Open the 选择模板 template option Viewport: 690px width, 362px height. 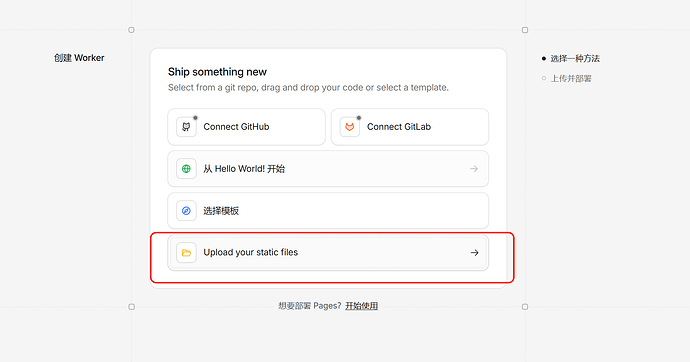pyautogui.click(x=328, y=211)
